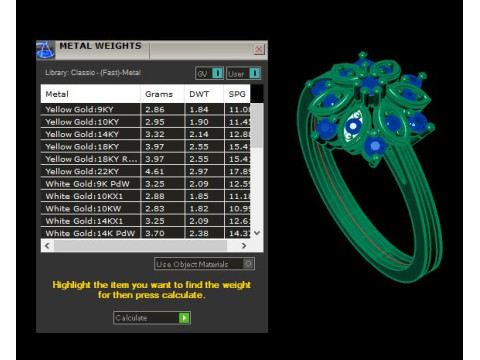The height and width of the screenshot is (360, 480).
Task: Select White Gold:14KX1 row
Action: [x=146, y=220]
